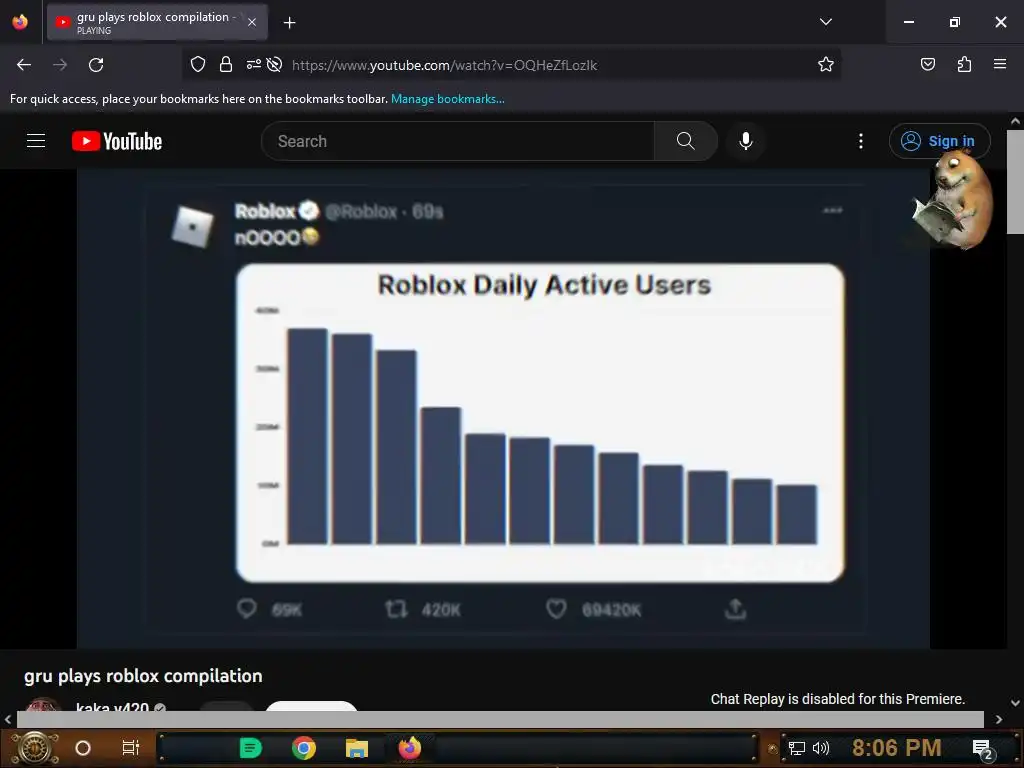Click the Sign in button
Viewport: 1024px width, 768px height.
click(x=939, y=141)
